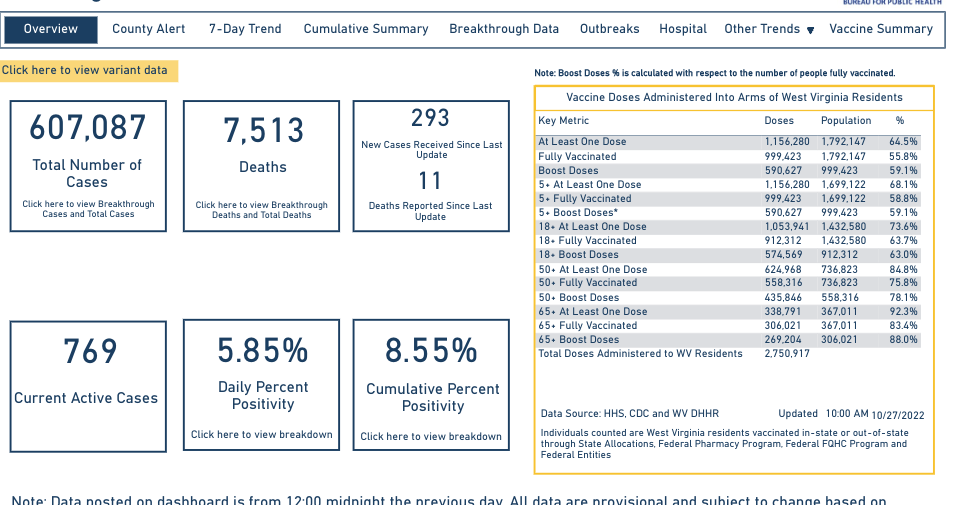Select the 65+ Boost Doses table row
Image resolution: width=962 pixels, height=505 pixels.
(728, 340)
